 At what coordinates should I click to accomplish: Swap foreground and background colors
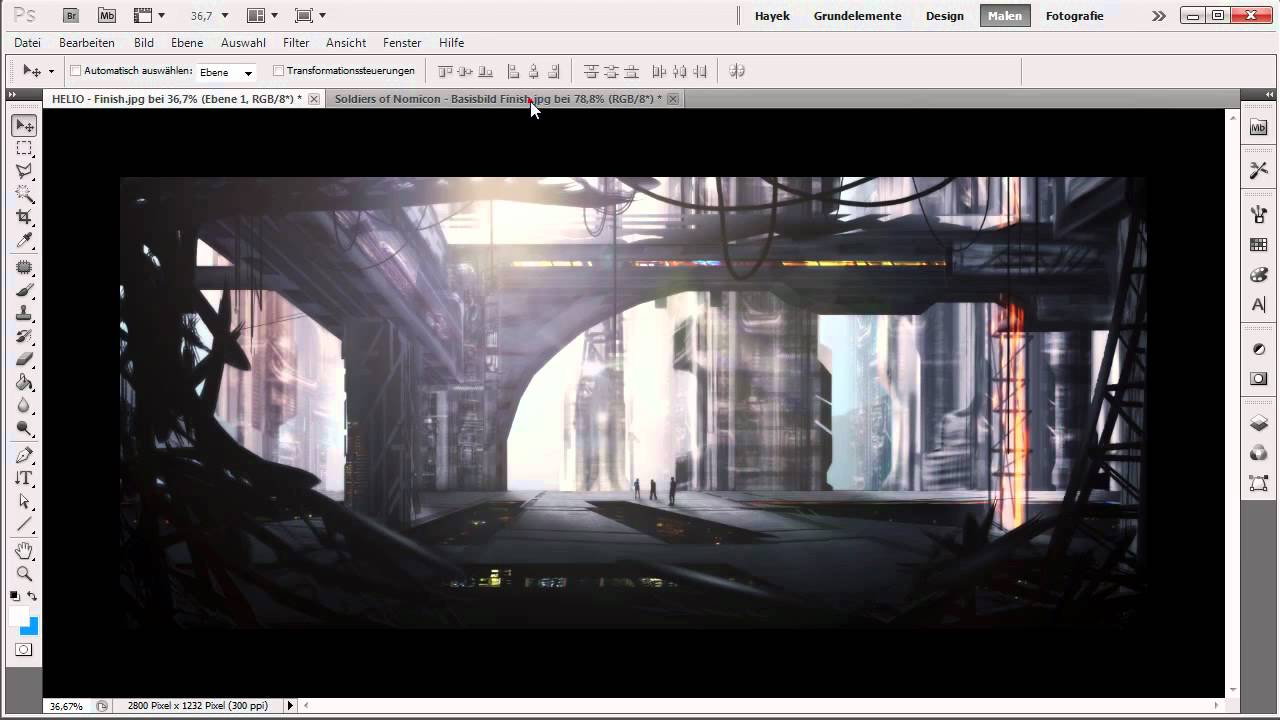[32, 596]
